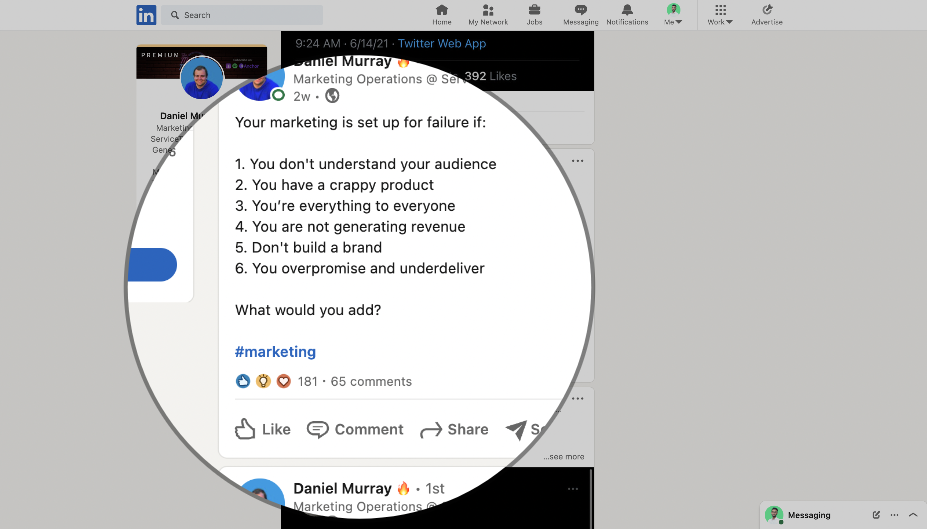
Task: Open the Me profile dropdown
Action: tap(673, 14)
